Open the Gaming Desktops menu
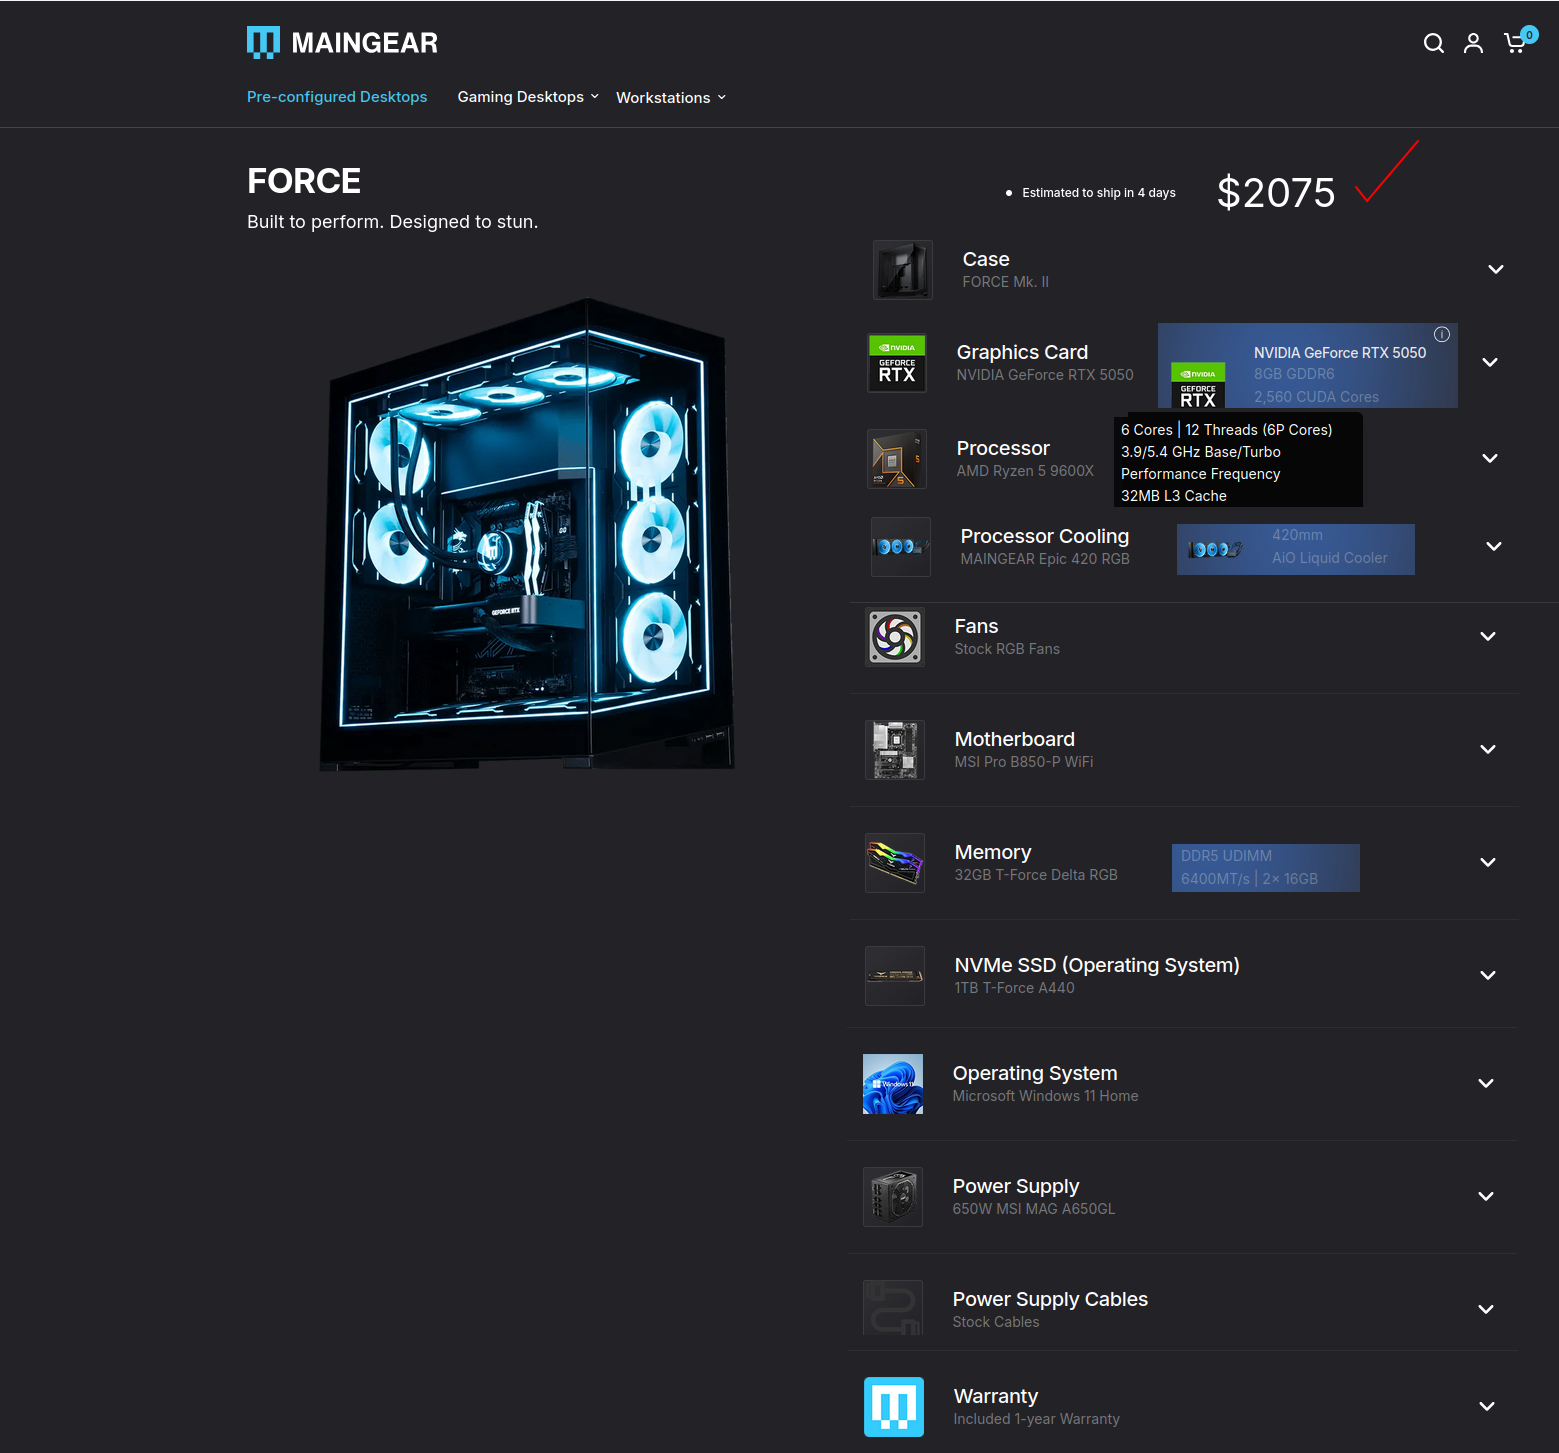This screenshot has height=1453, width=1559. (528, 97)
